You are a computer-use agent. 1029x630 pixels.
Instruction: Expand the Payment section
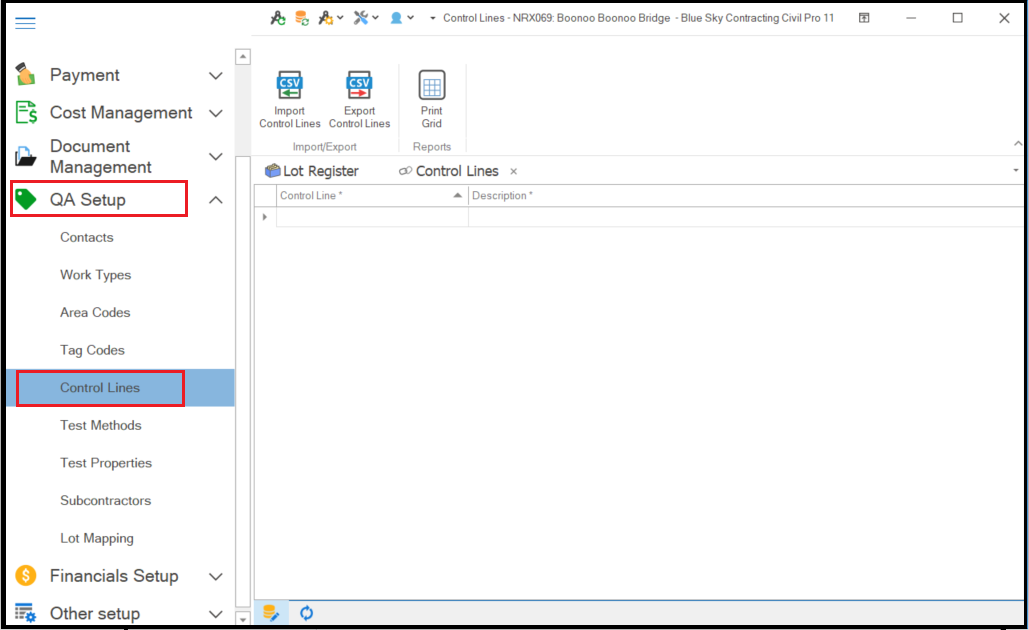click(x=215, y=76)
